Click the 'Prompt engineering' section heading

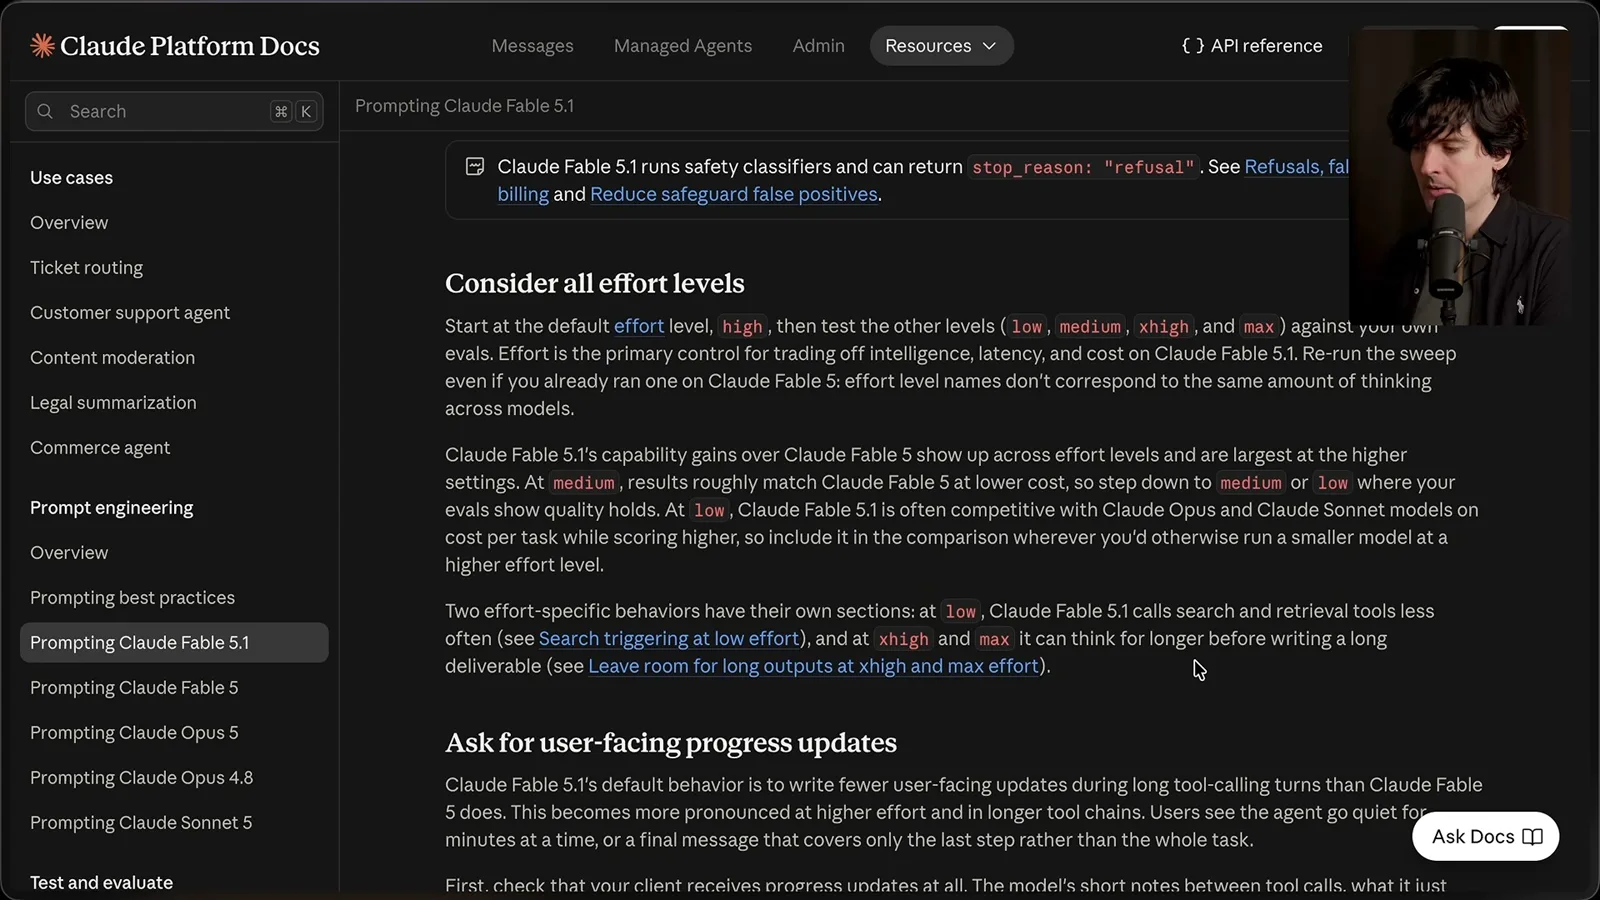point(112,508)
